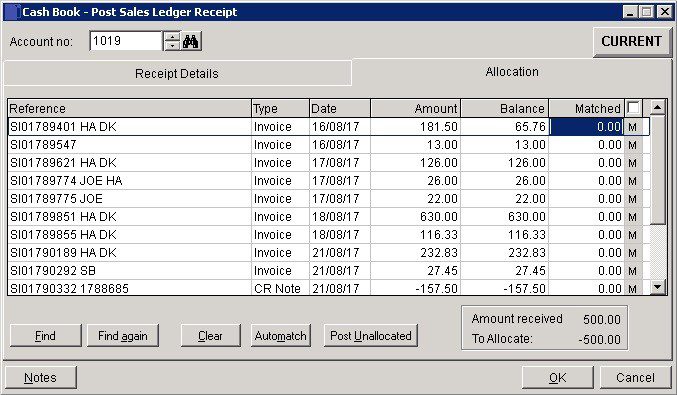Click the To Allocate value -500.00
Image resolution: width=677 pixels, height=395 pixels.
[599, 339]
